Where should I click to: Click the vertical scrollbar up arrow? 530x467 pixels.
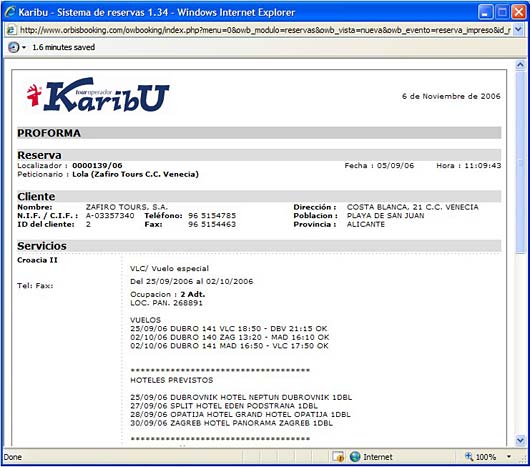pos(521,65)
